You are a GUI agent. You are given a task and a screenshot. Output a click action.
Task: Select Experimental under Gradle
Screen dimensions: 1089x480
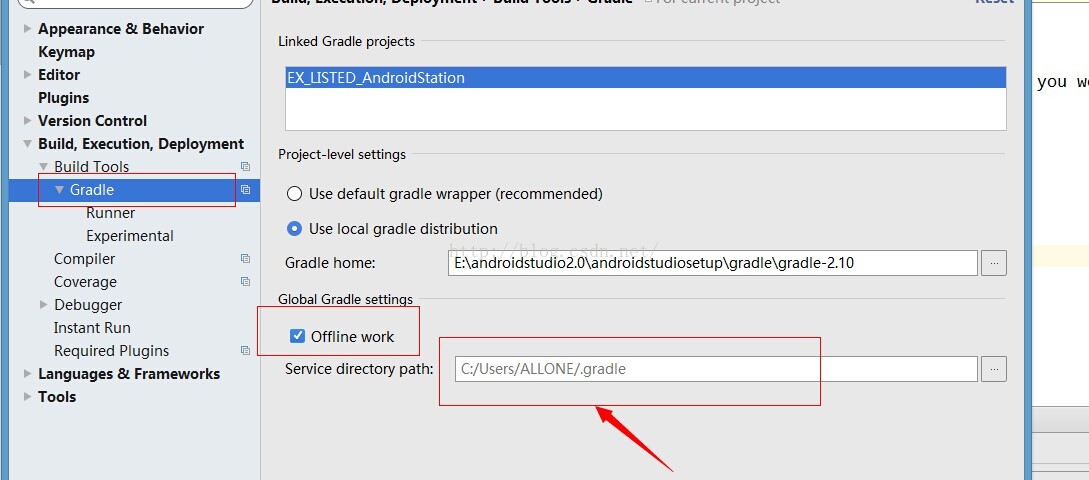coord(129,235)
